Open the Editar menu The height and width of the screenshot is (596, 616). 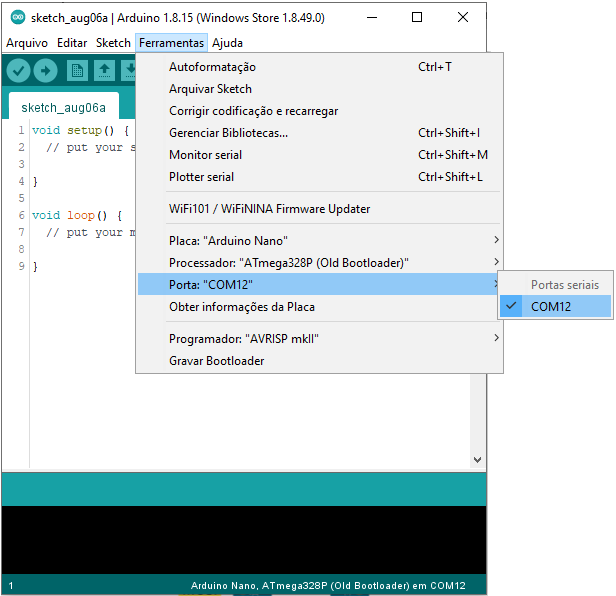click(x=72, y=43)
